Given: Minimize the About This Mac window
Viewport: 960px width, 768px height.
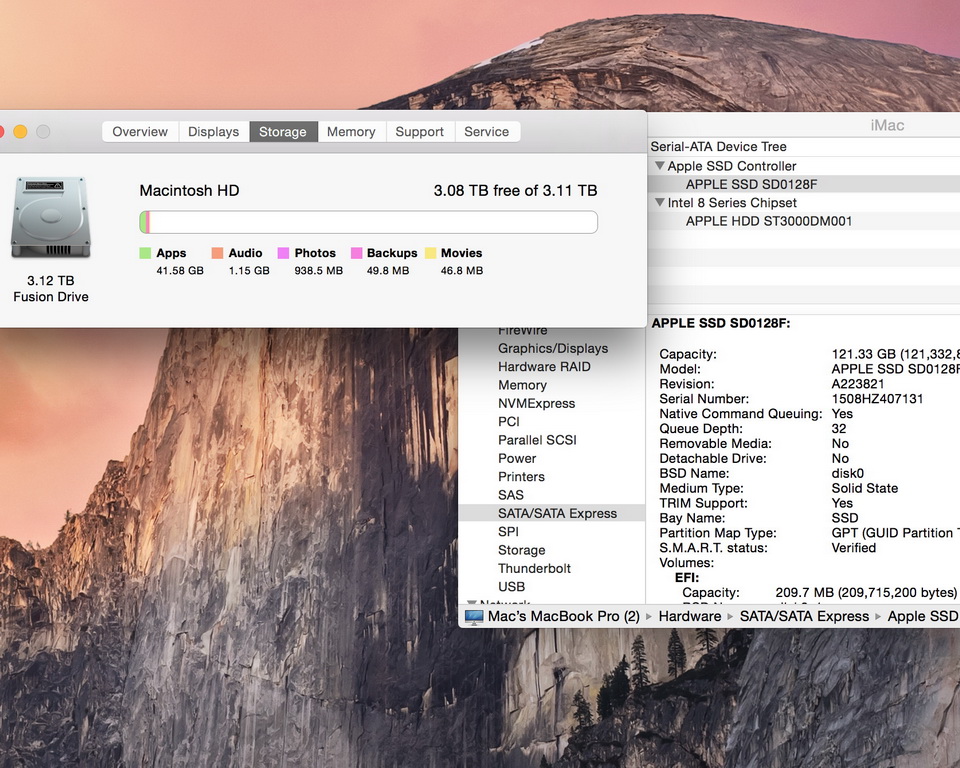Looking at the screenshot, I should (20, 132).
